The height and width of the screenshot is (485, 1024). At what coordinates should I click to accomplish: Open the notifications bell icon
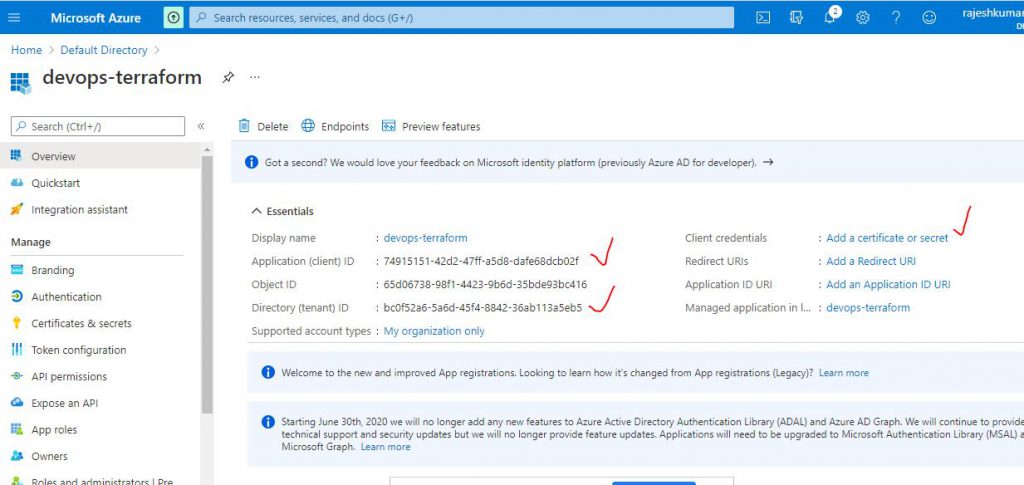tap(830, 18)
